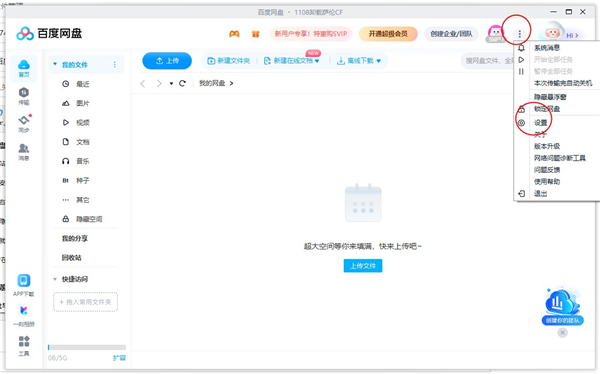Image resolution: width=600 pixels, height=374 pixels.
Task: Click 新建文件夹 new folder button
Action: point(228,61)
